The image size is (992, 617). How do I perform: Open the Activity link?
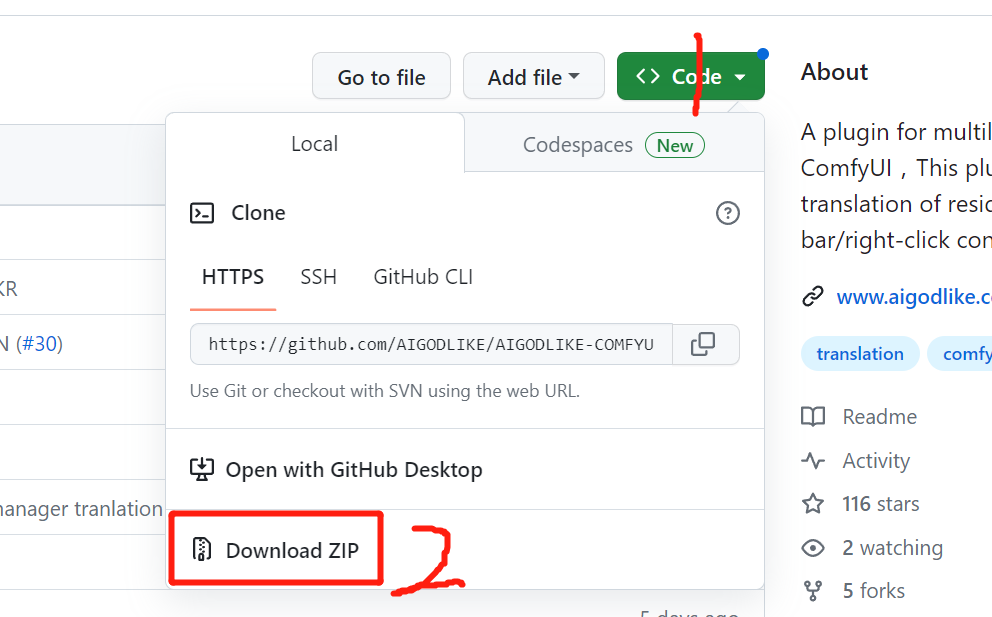point(876,461)
